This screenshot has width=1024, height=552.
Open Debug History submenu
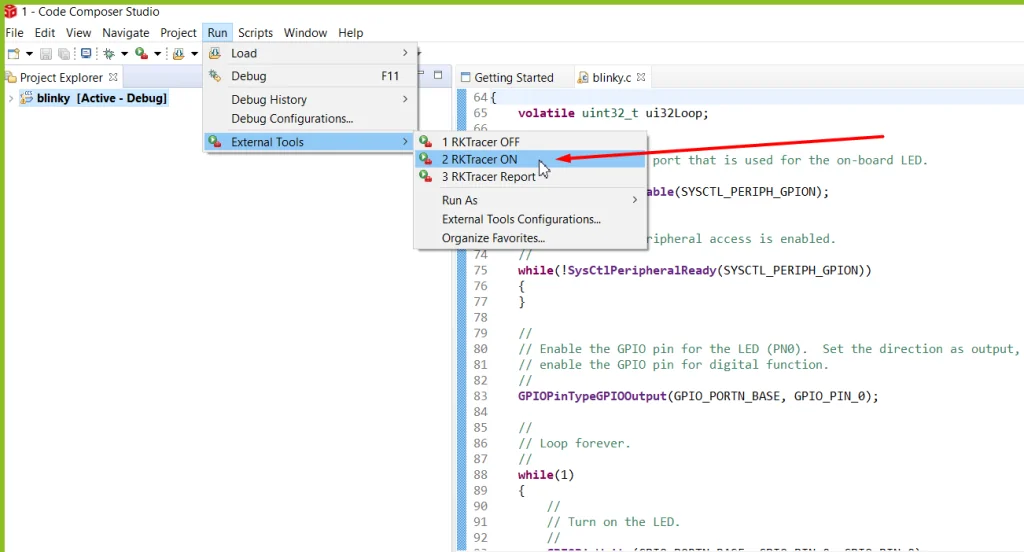point(310,99)
